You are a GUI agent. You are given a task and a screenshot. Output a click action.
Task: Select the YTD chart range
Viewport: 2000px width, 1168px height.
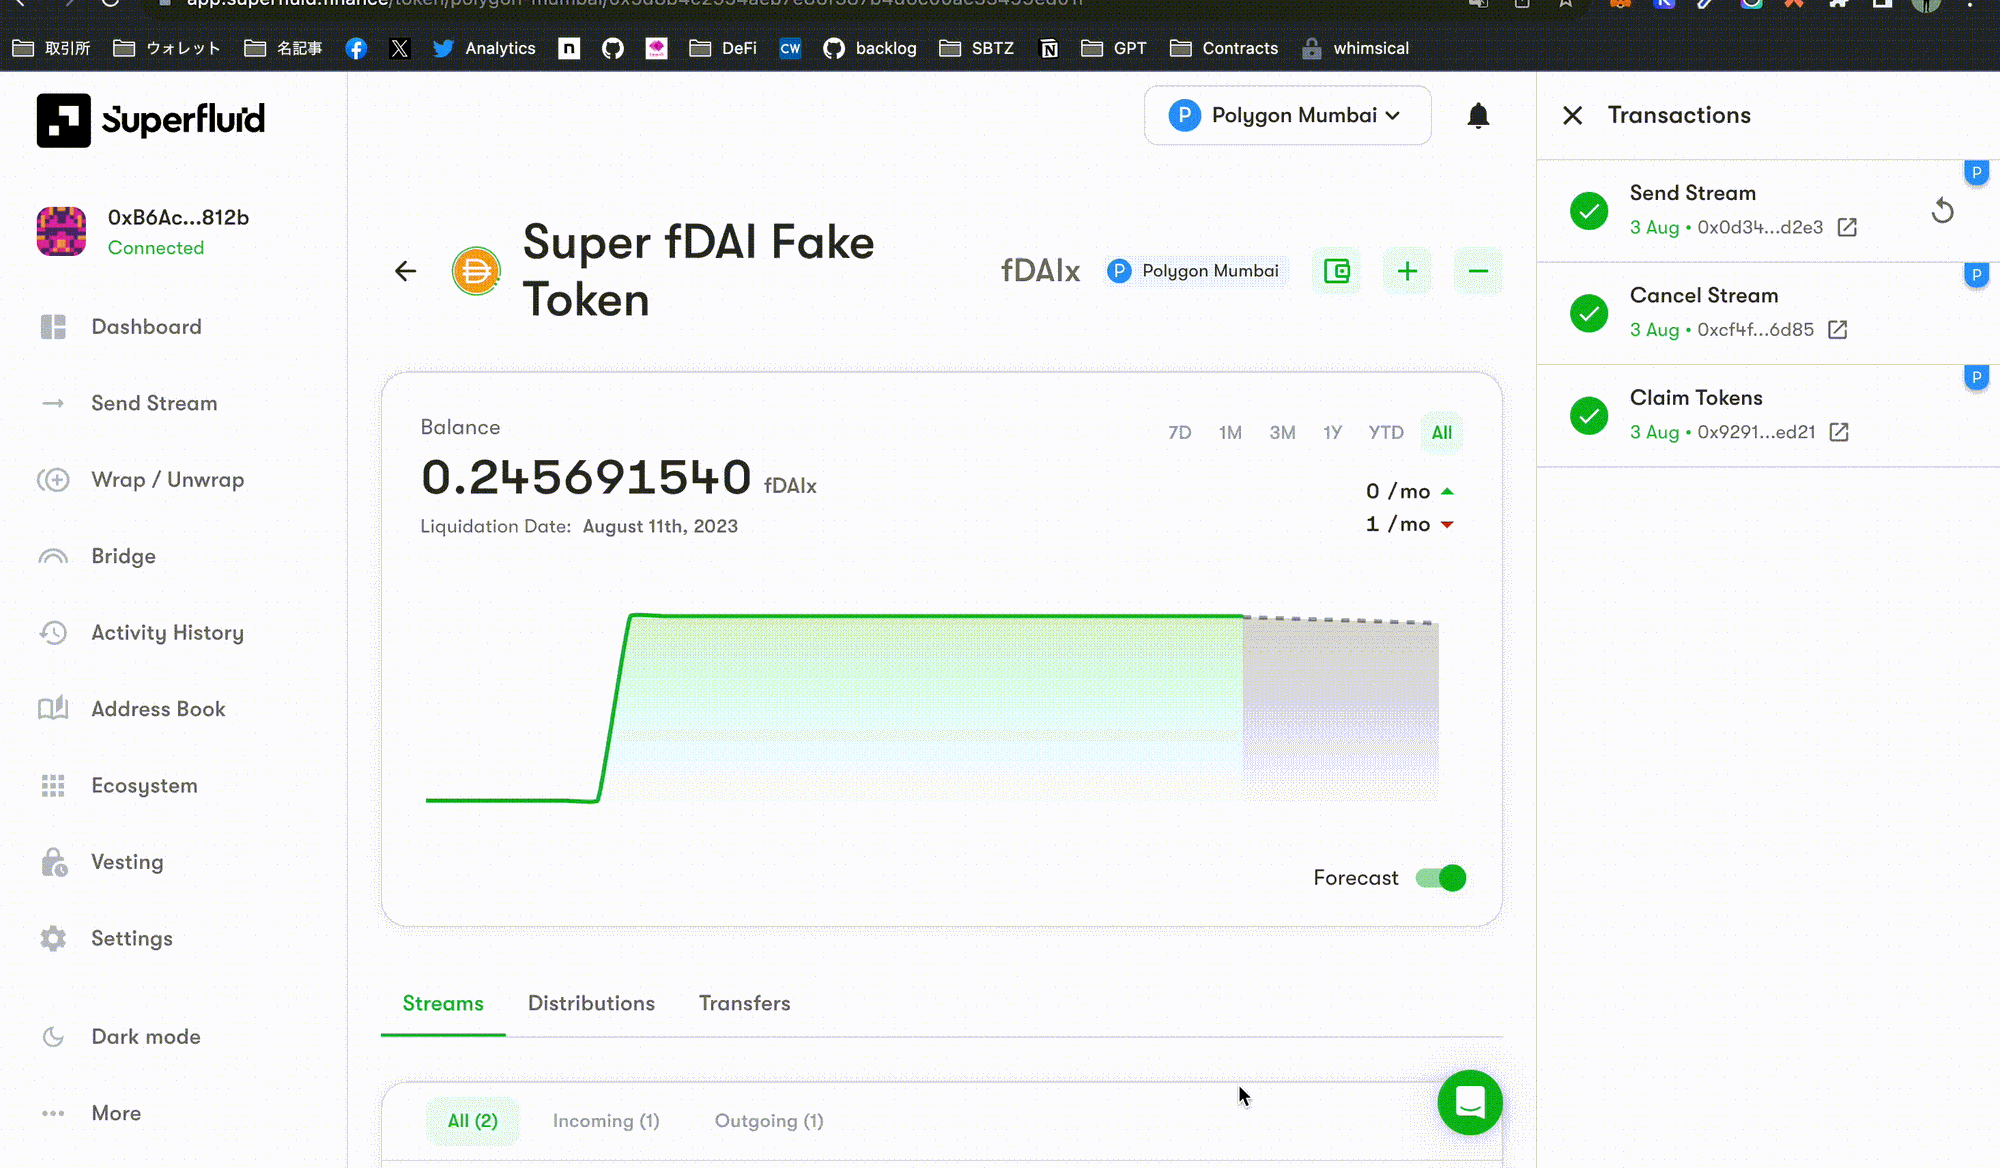(x=1386, y=433)
